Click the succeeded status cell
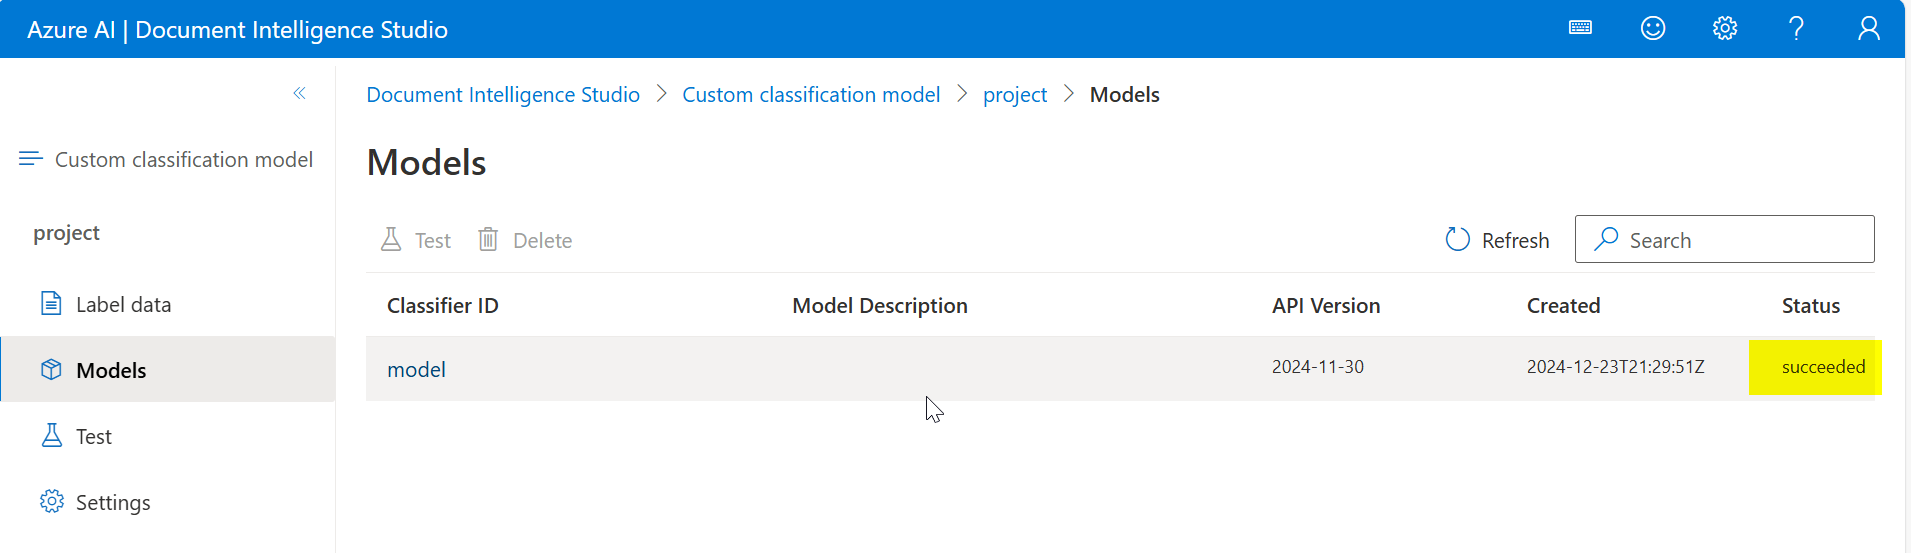The width and height of the screenshot is (1911, 553). click(1823, 367)
